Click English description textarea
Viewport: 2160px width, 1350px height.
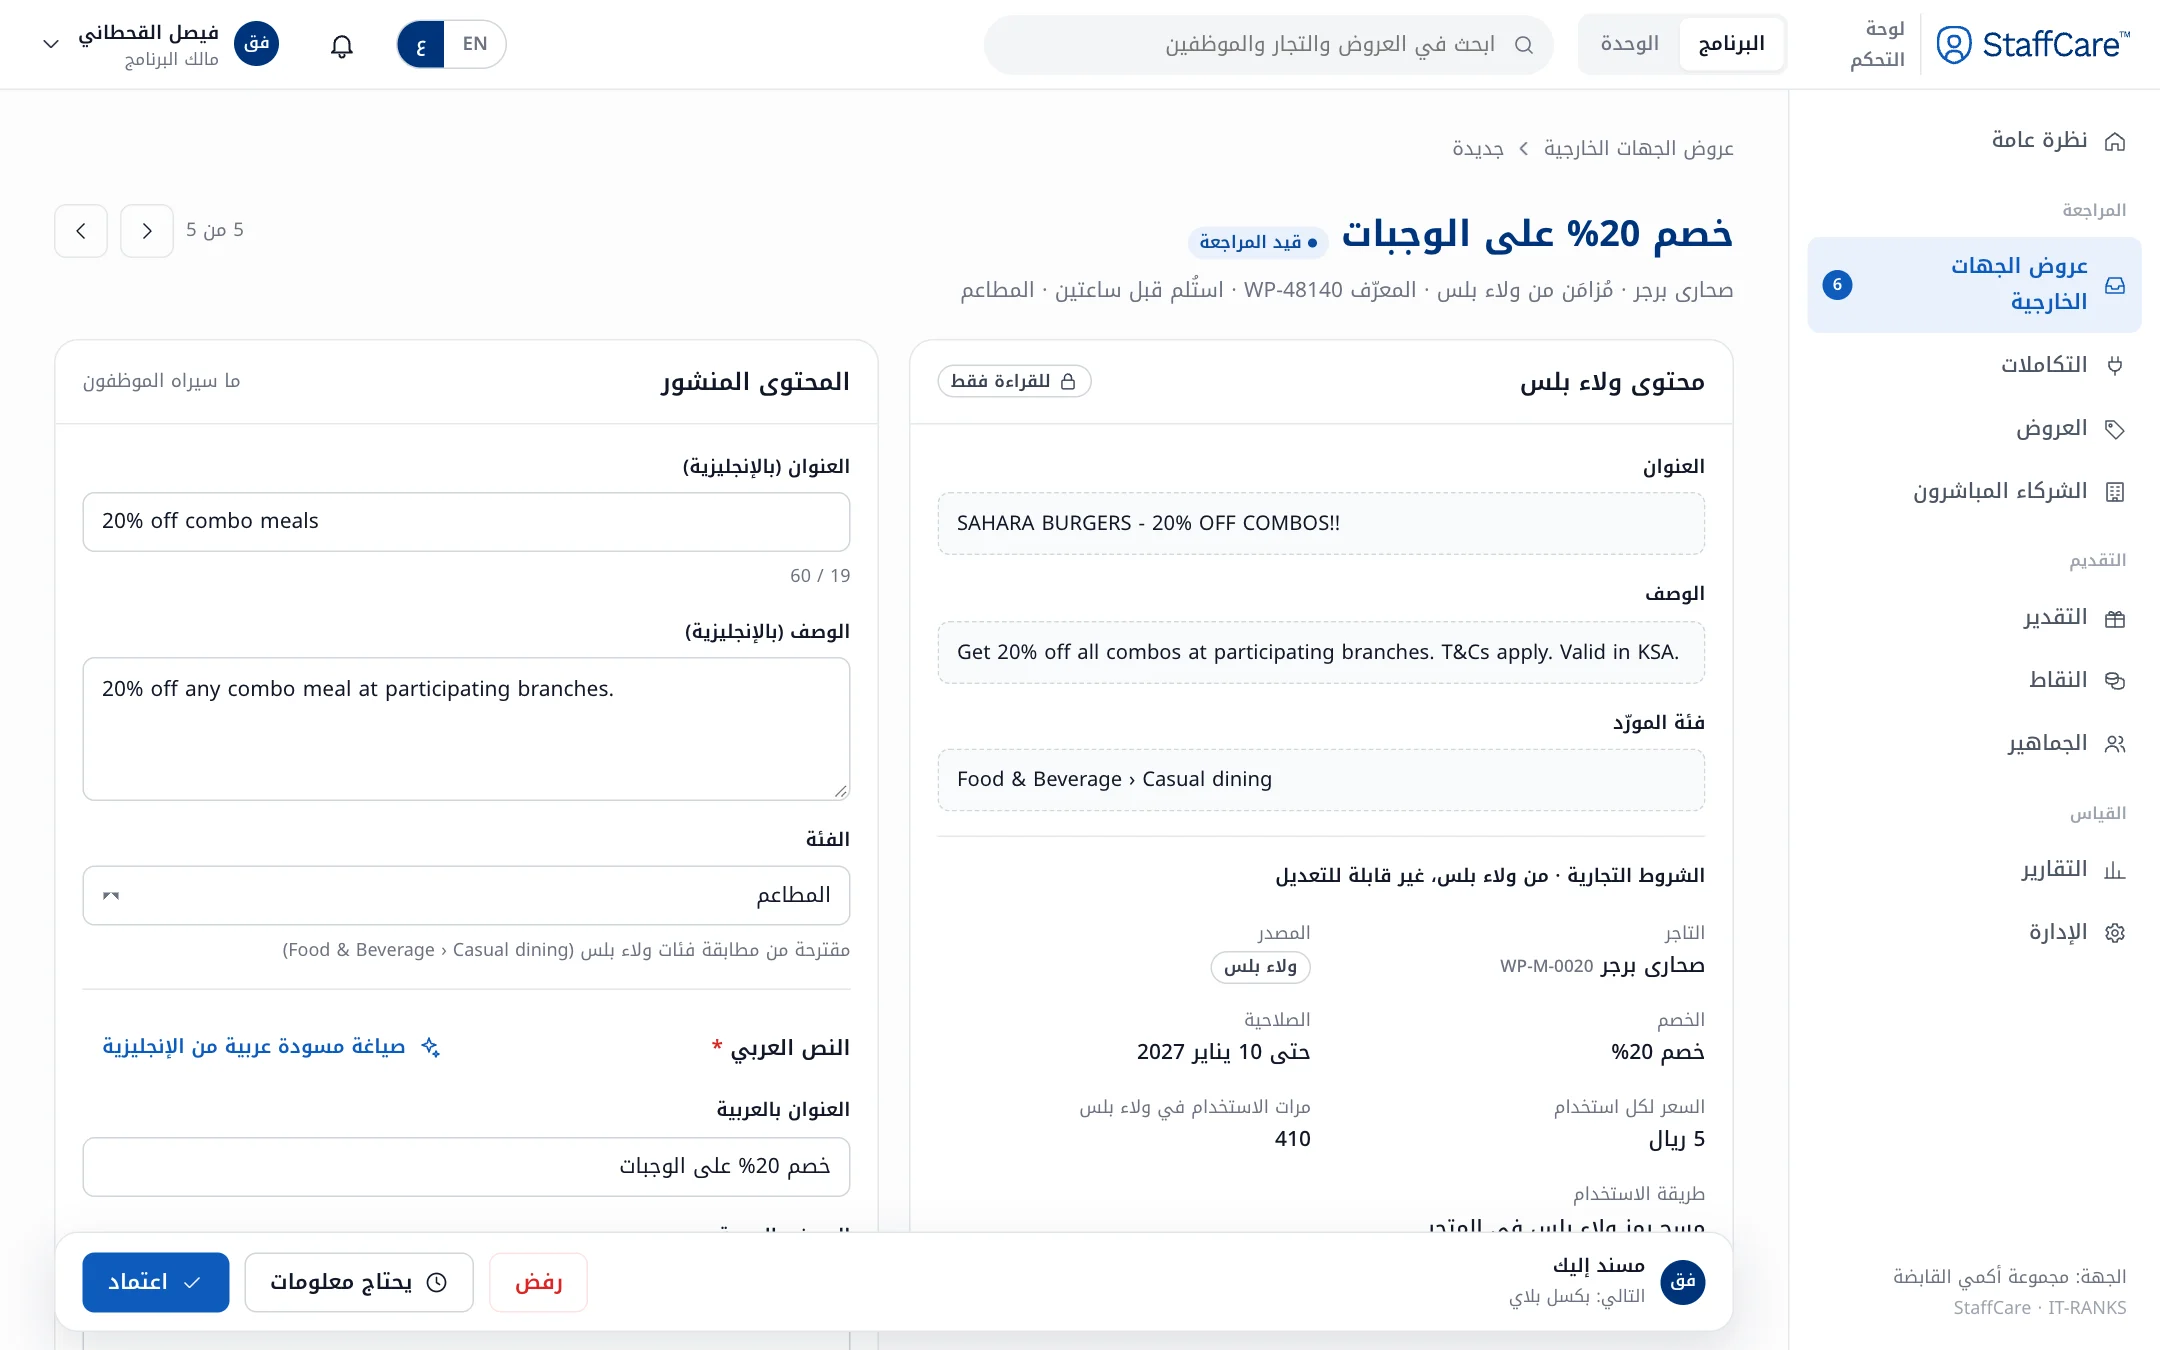point(466,729)
